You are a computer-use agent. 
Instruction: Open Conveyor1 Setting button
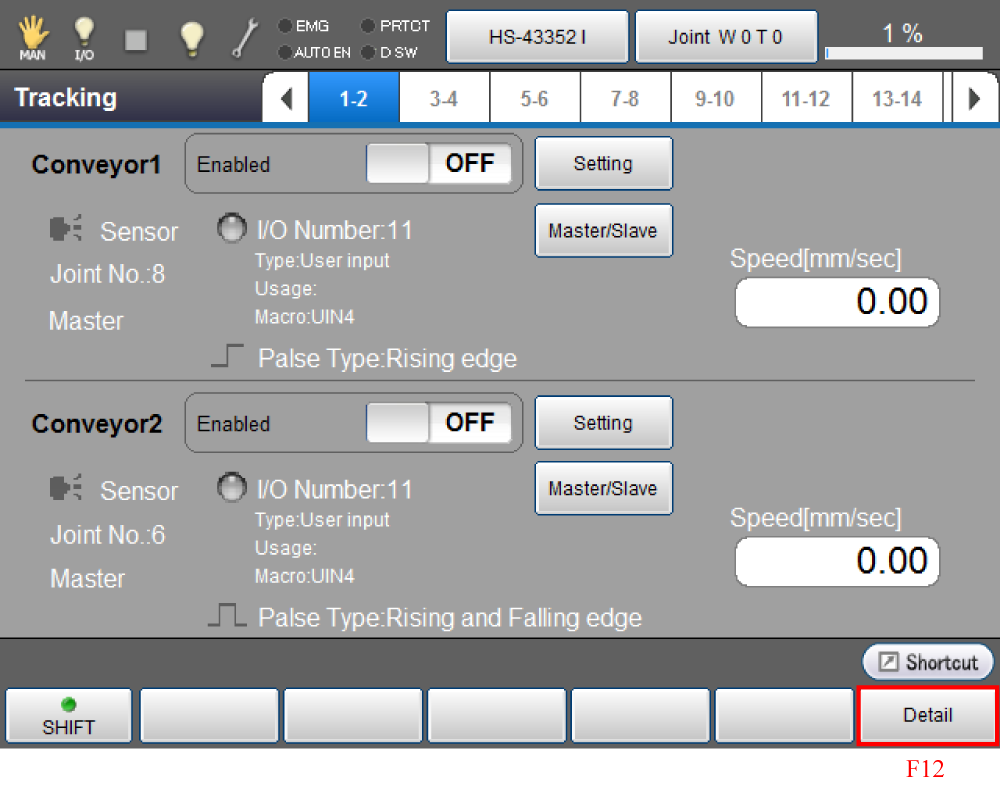click(603, 164)
